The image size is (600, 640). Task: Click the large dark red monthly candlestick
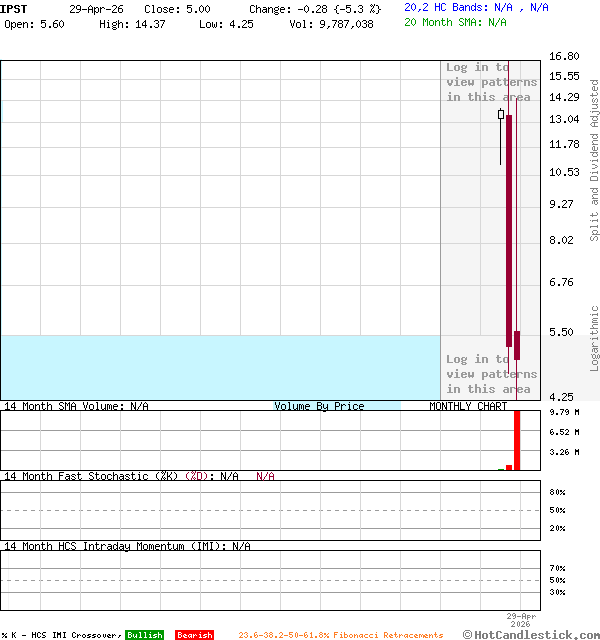tap(509, 230)
